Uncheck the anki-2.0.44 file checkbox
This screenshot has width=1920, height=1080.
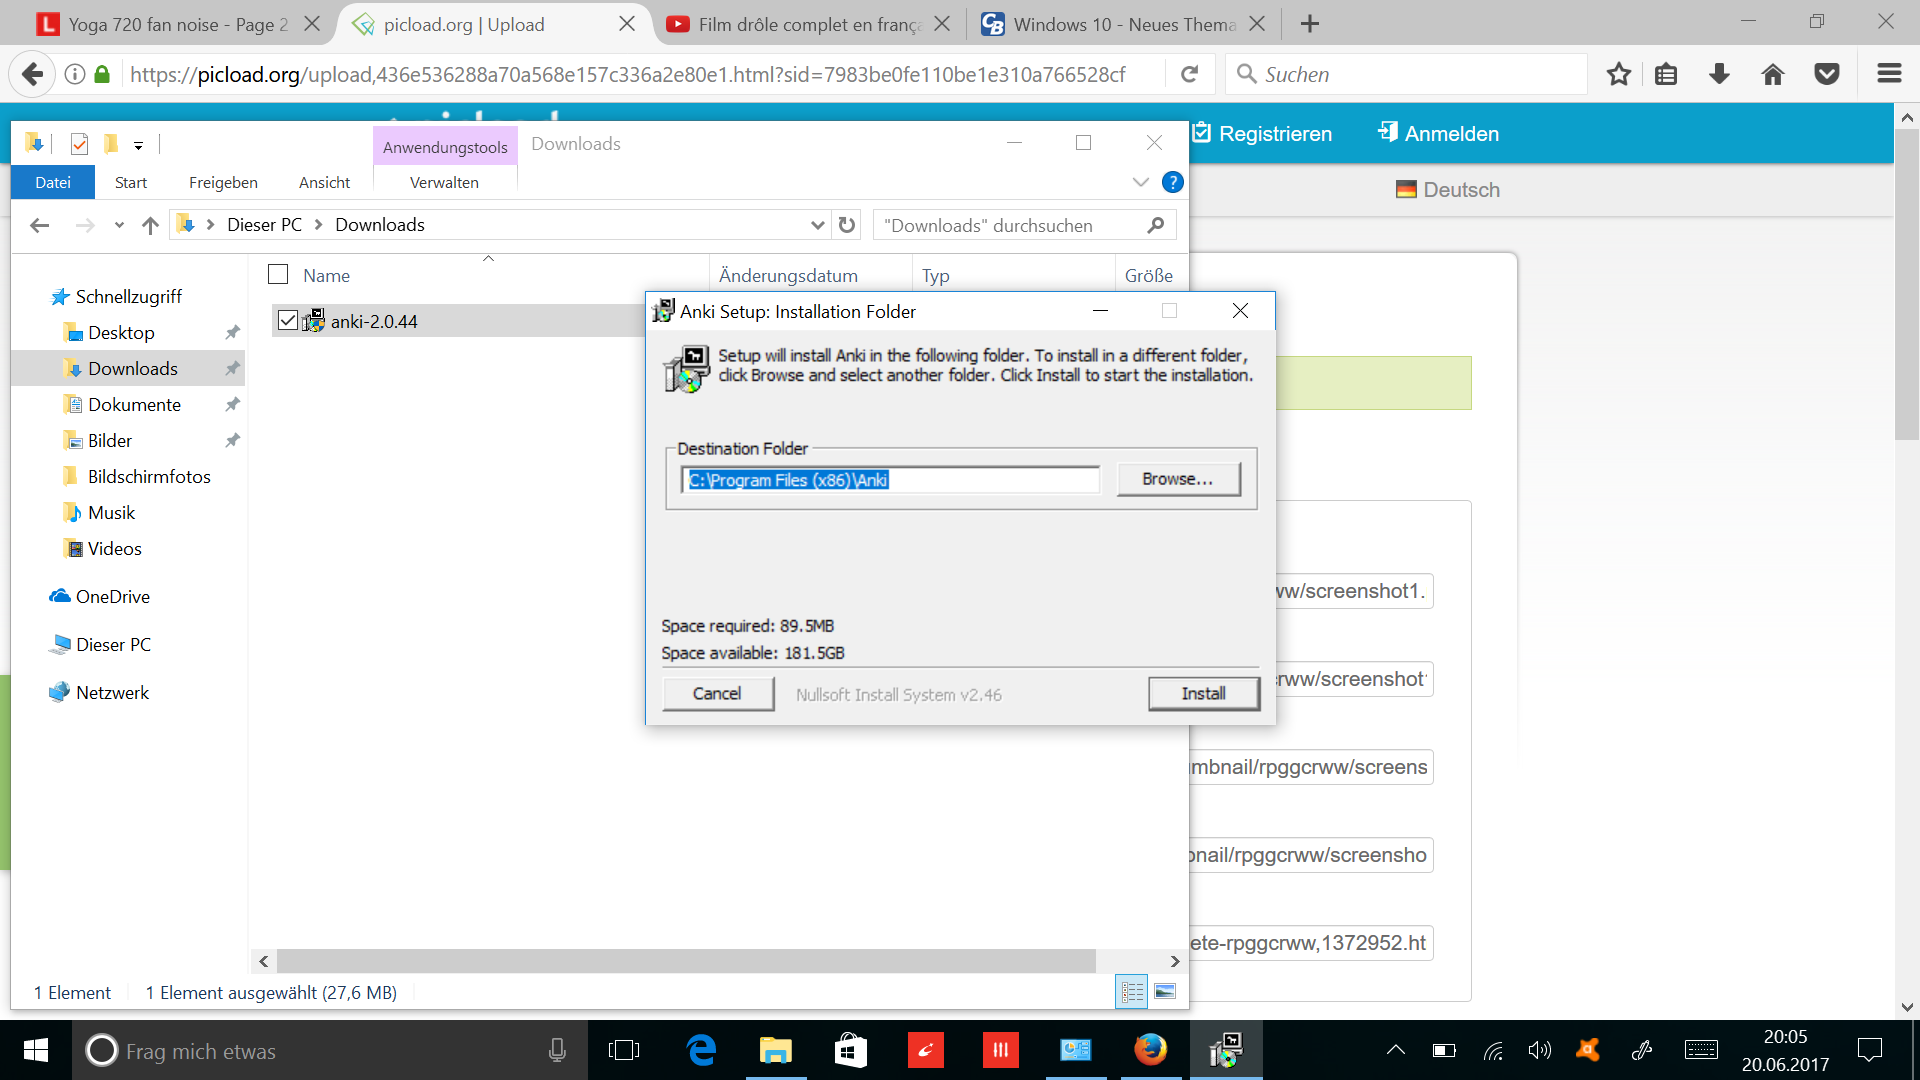288,320
